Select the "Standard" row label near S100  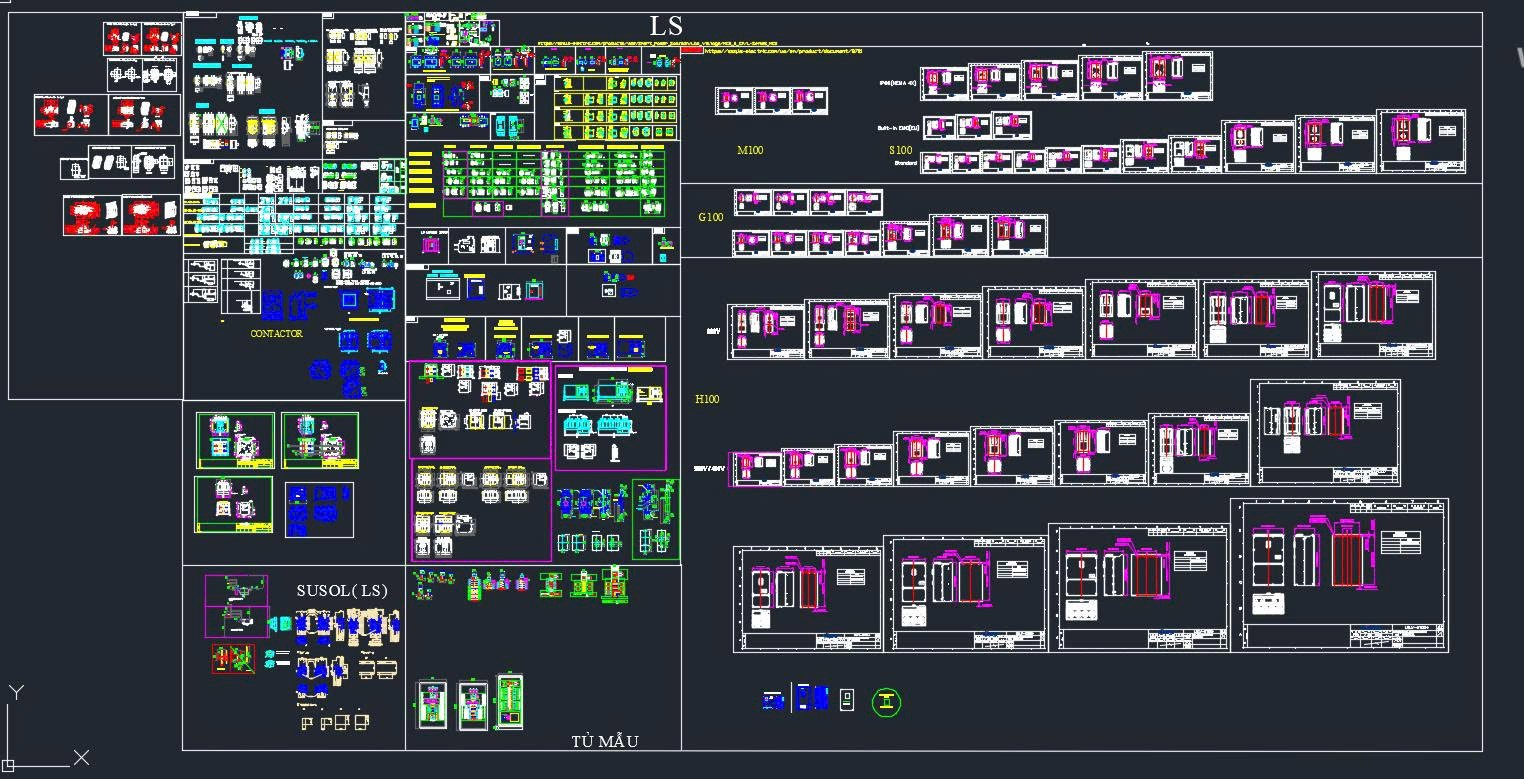(x=905, y=162)
